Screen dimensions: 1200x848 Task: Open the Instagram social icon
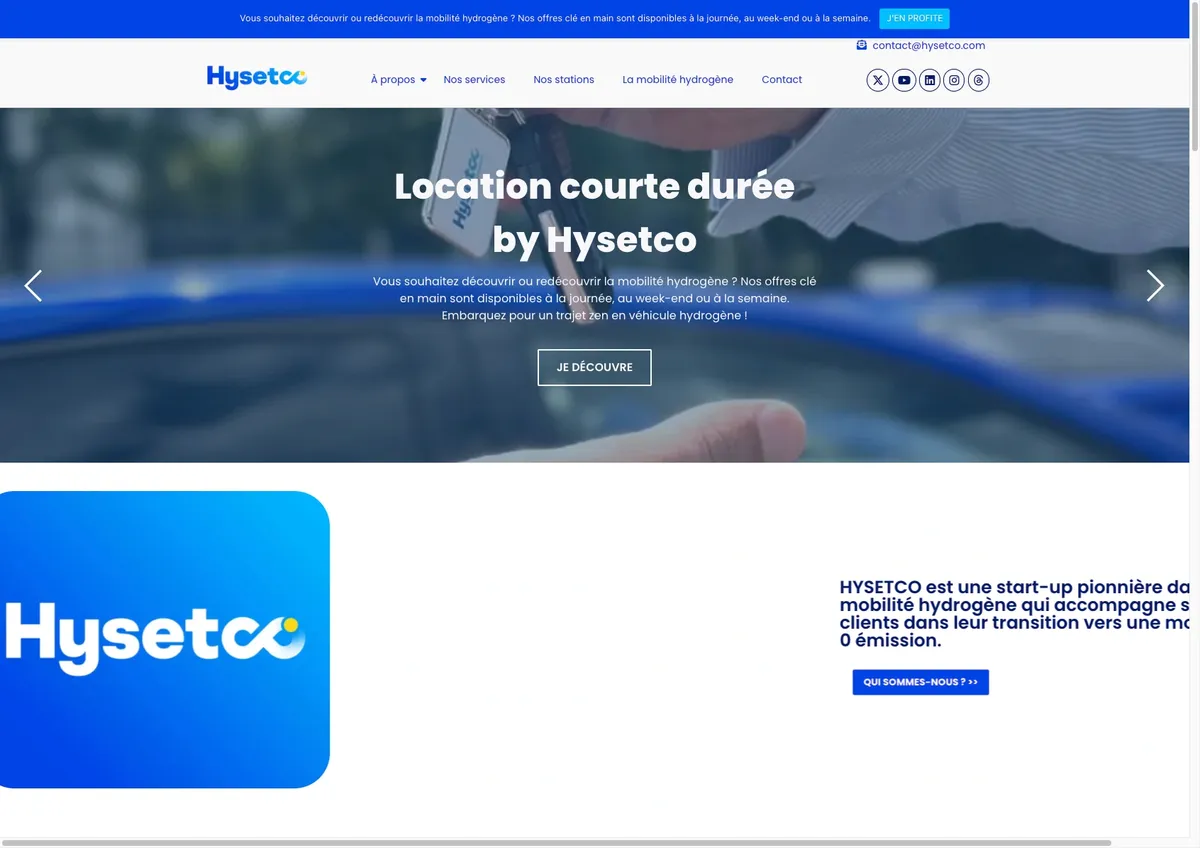click(x=954, y=80)
